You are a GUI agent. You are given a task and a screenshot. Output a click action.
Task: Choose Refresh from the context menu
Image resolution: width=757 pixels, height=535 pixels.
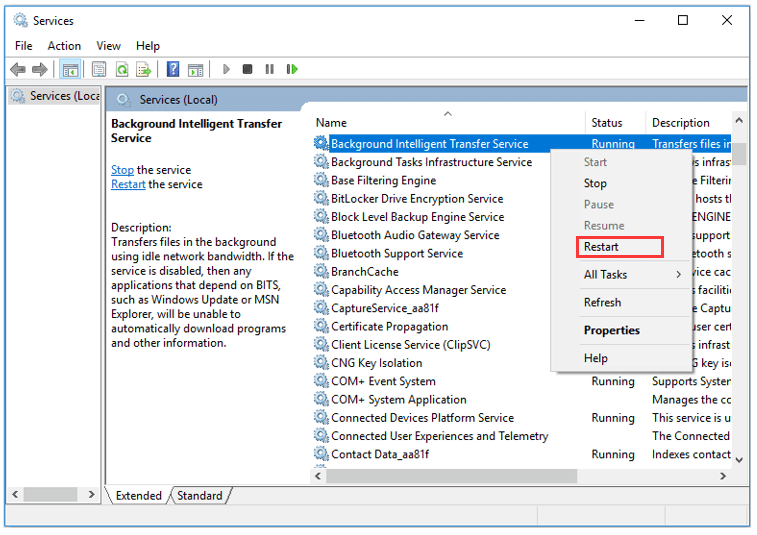coord(621,302)
